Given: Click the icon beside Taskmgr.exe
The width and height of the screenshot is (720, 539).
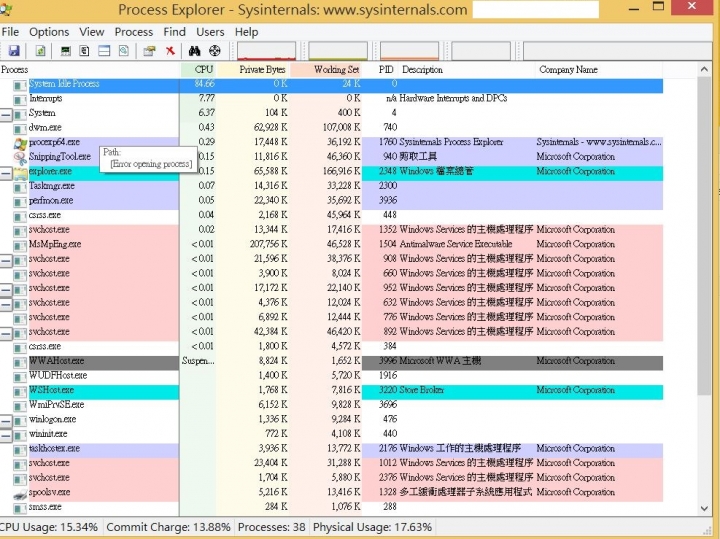Looking at the screenshot, I should 20,187.
